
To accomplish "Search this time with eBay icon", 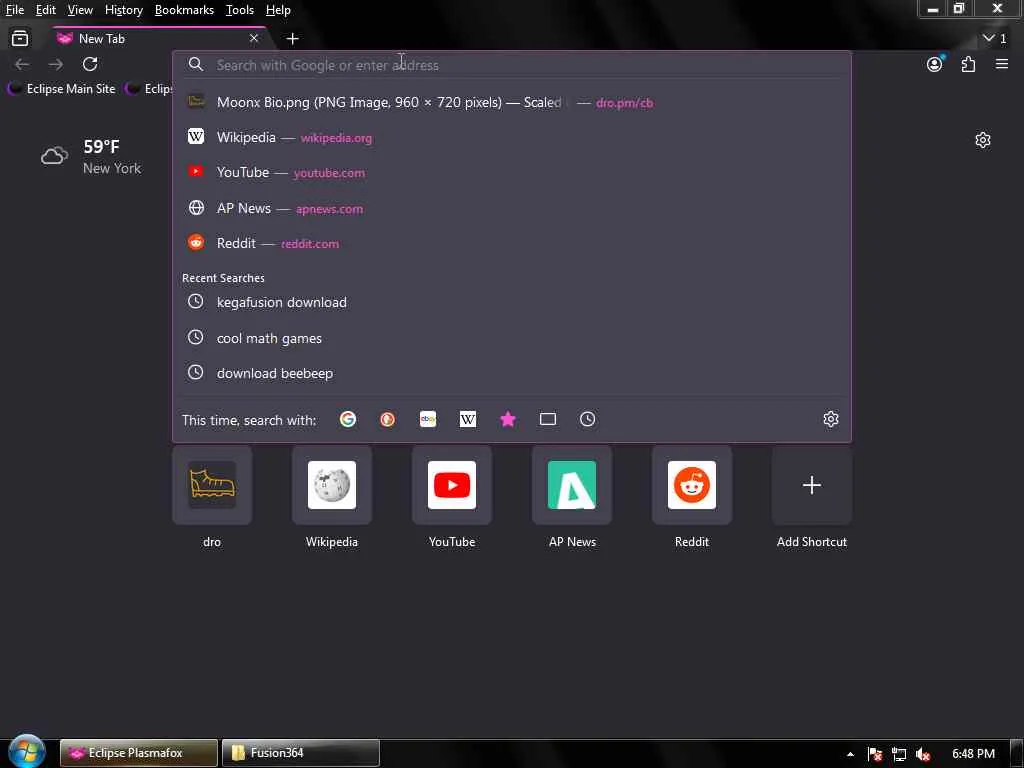I will (428, 419).
